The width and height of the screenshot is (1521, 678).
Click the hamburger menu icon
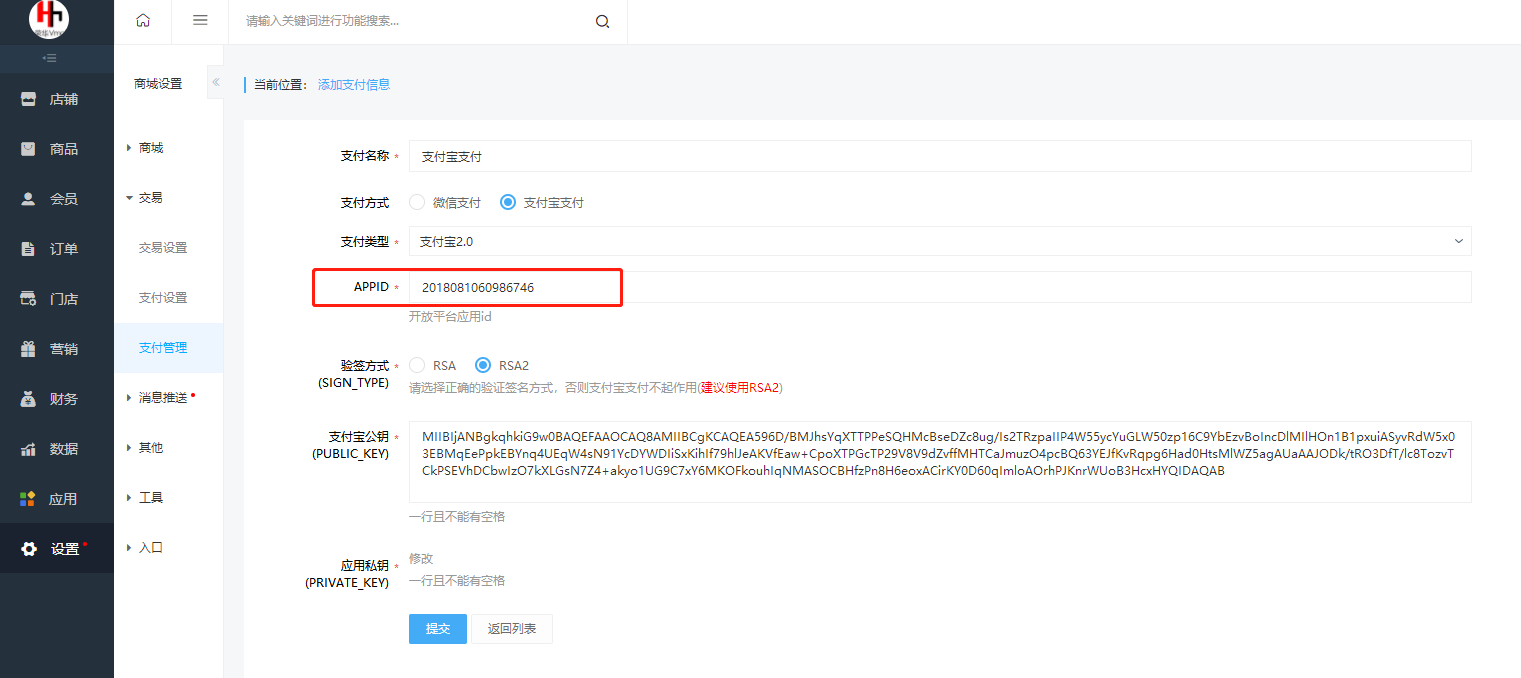tap(200, 21)
